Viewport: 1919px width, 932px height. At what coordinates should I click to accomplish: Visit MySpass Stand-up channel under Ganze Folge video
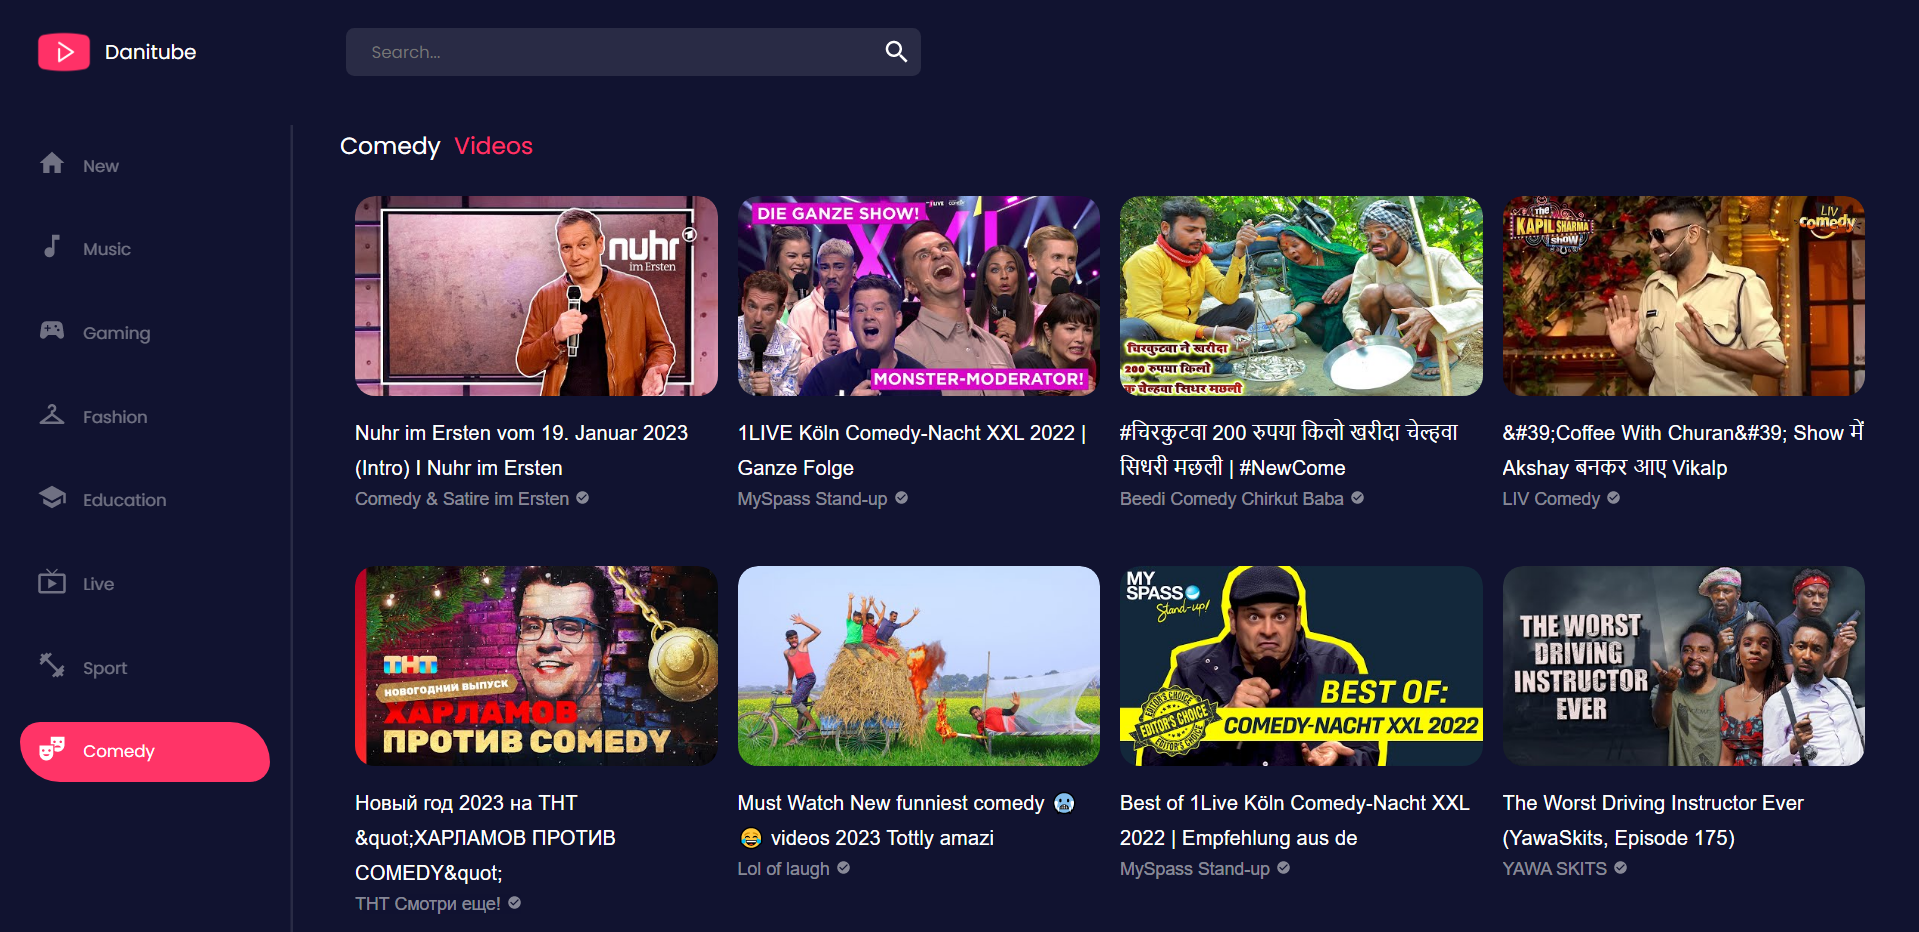812,499
